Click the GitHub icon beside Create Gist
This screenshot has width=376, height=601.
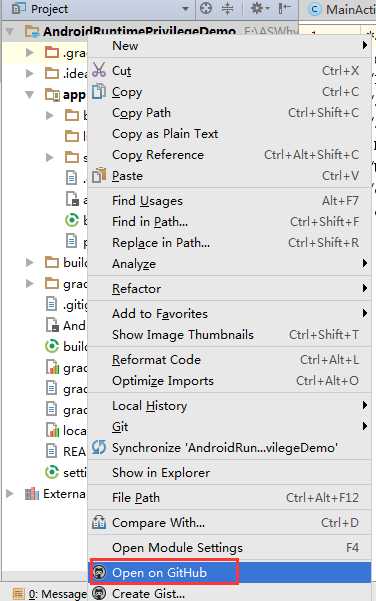coord(99,593)
